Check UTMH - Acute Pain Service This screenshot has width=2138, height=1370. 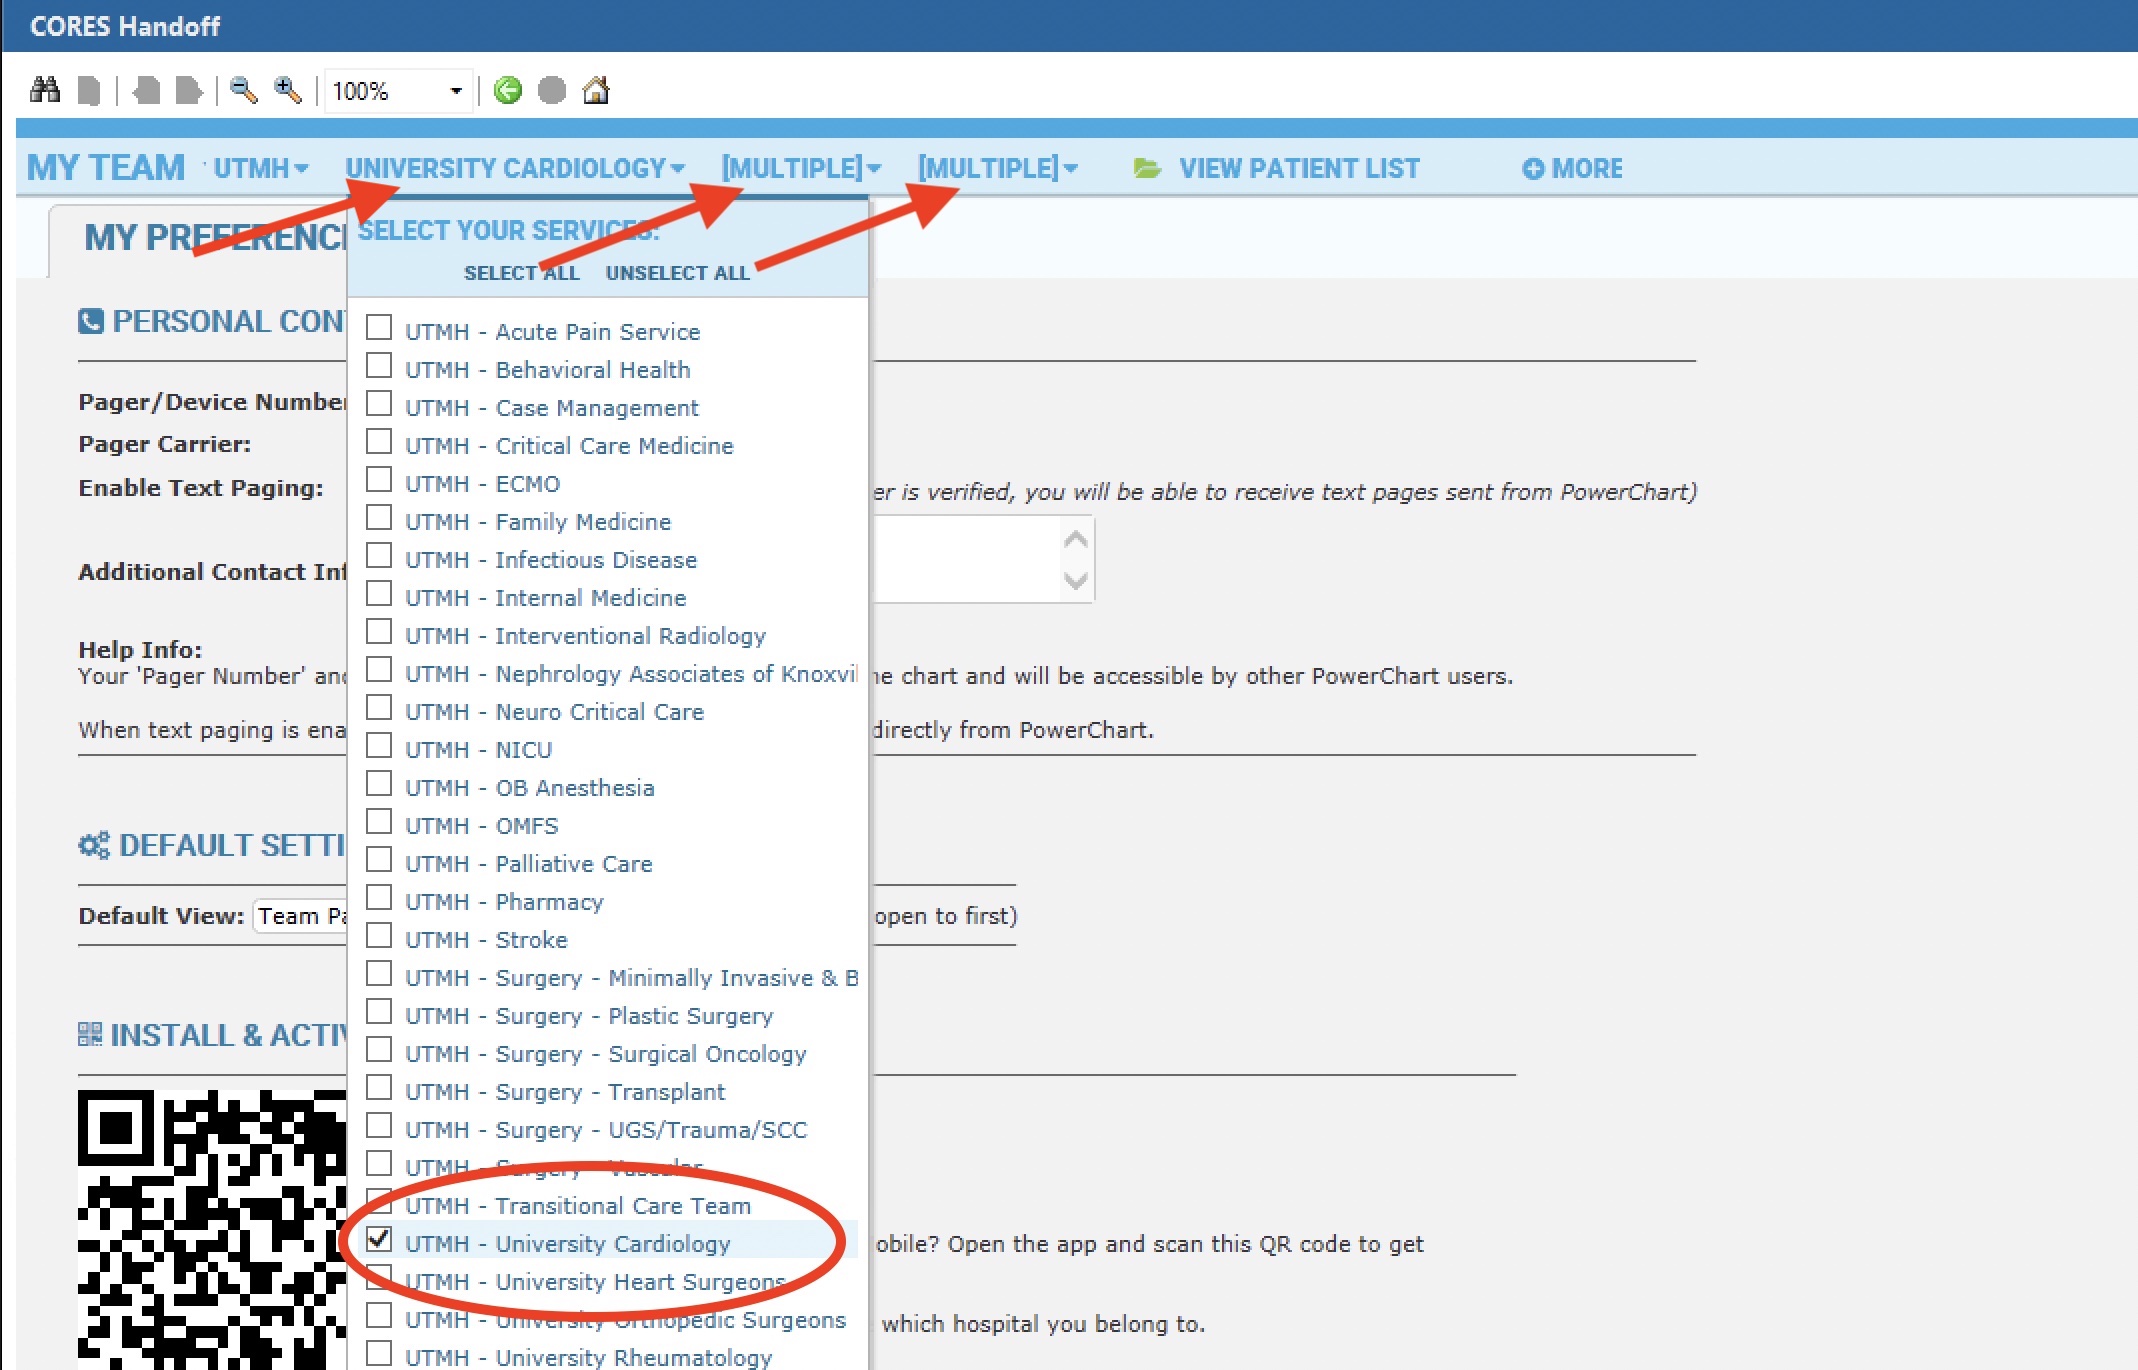379,328
